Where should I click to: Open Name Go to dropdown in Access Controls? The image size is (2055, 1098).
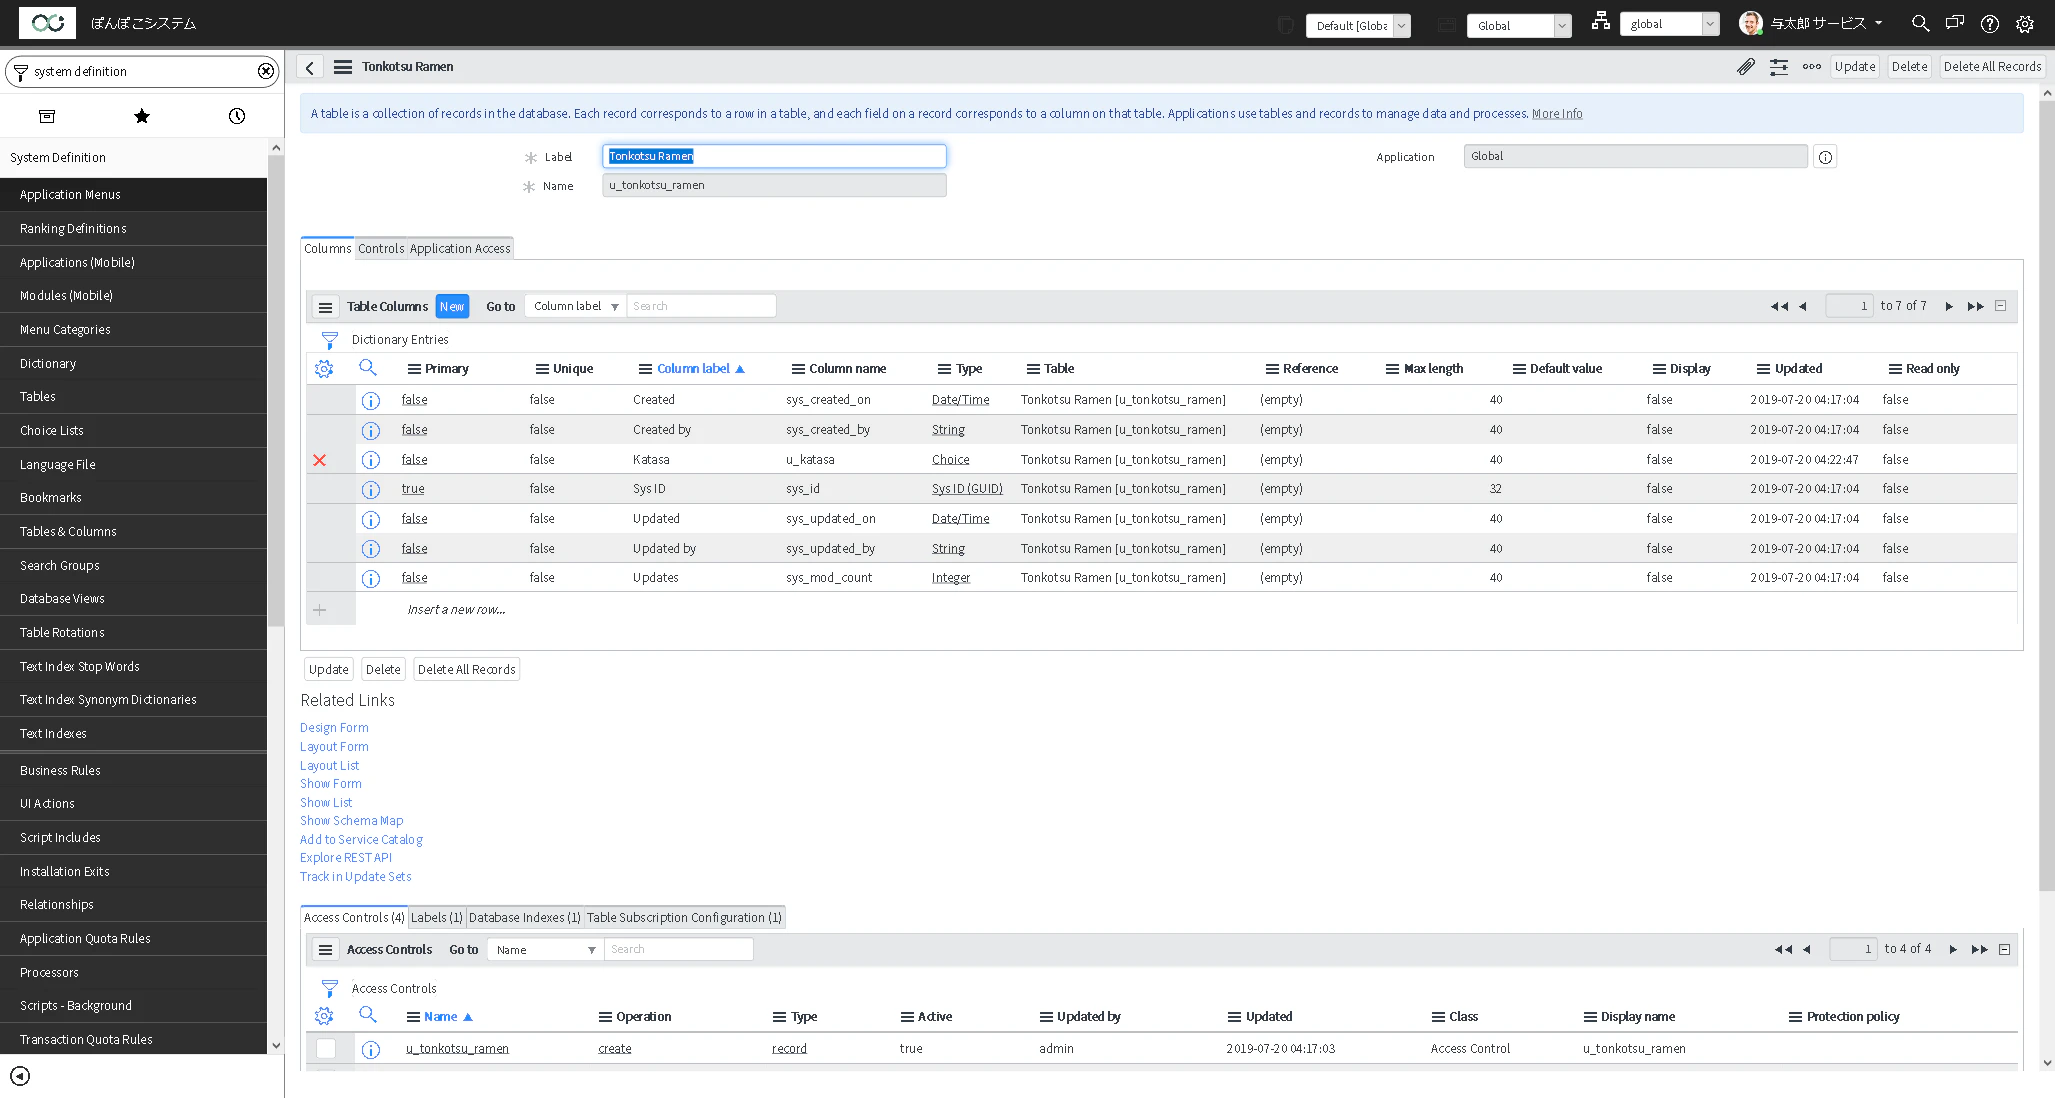[x=546, y=949]
